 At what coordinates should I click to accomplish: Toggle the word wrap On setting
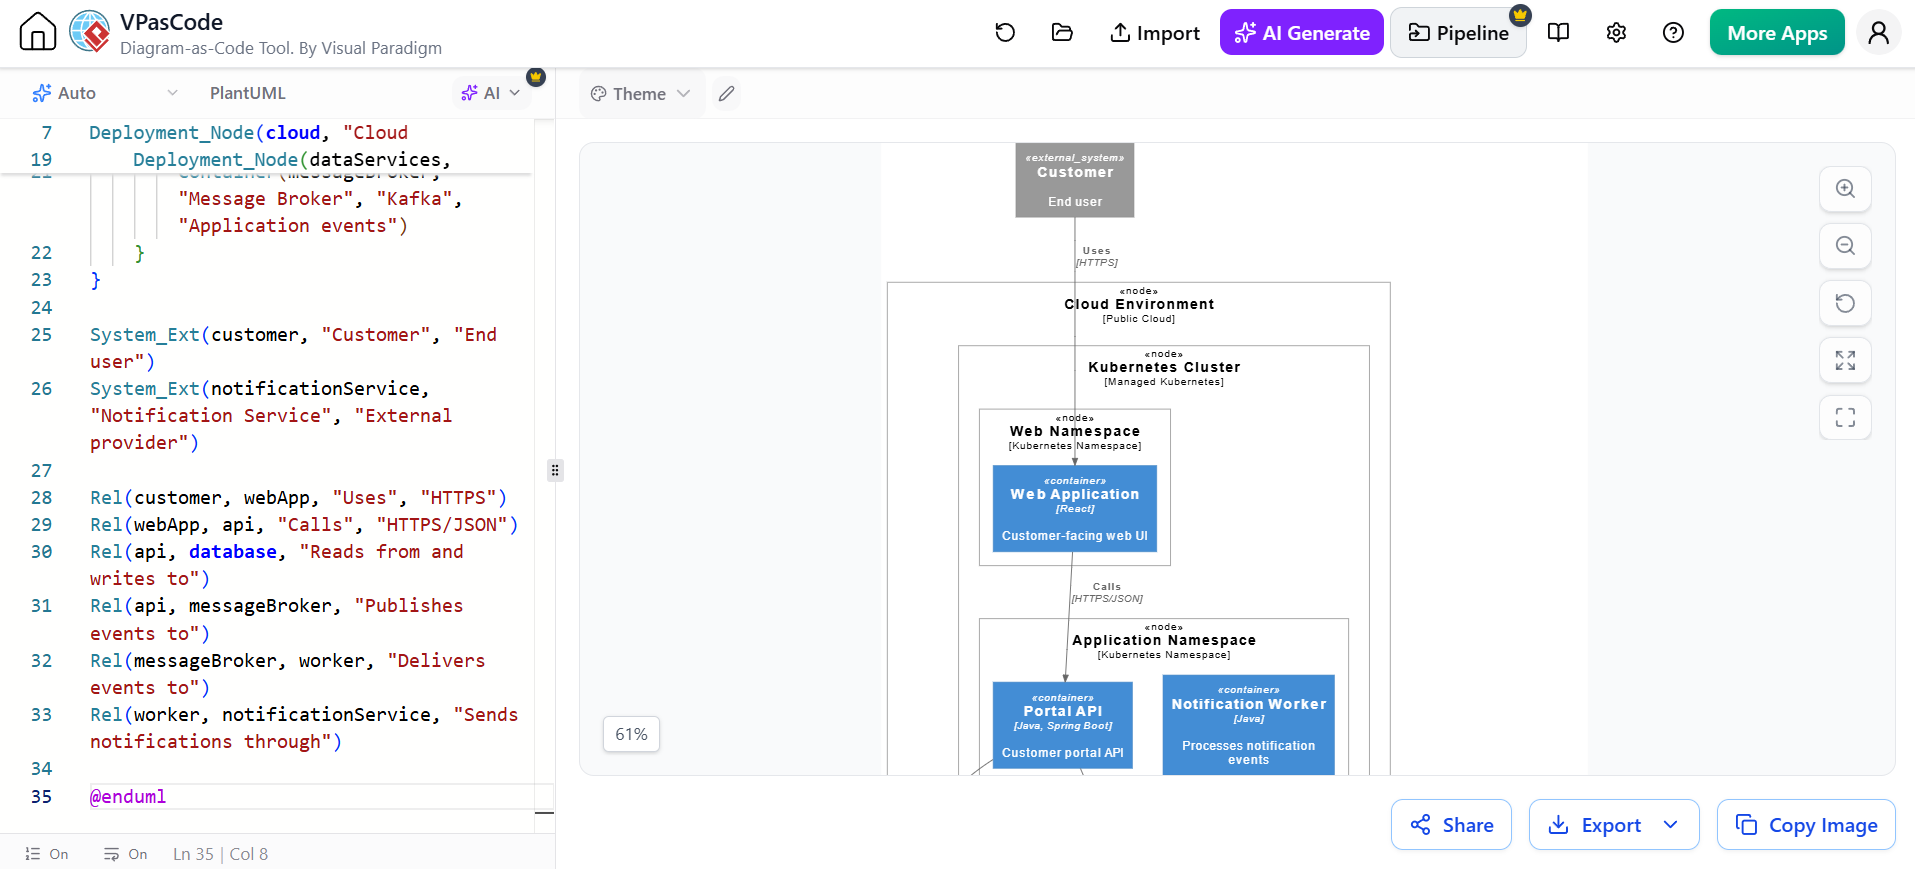125,854
